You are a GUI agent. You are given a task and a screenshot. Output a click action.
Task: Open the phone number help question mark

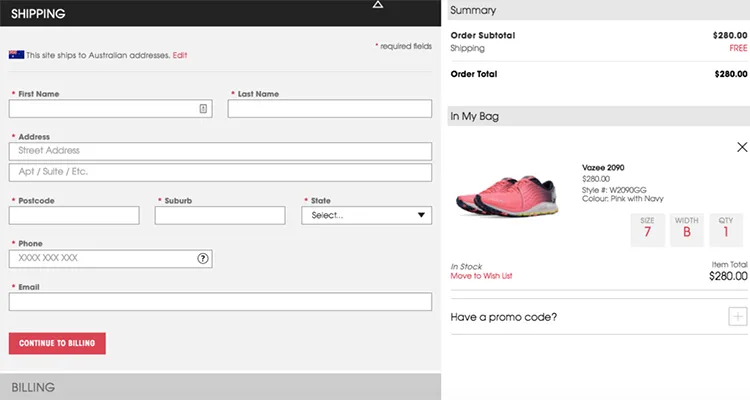click(203, 258)
